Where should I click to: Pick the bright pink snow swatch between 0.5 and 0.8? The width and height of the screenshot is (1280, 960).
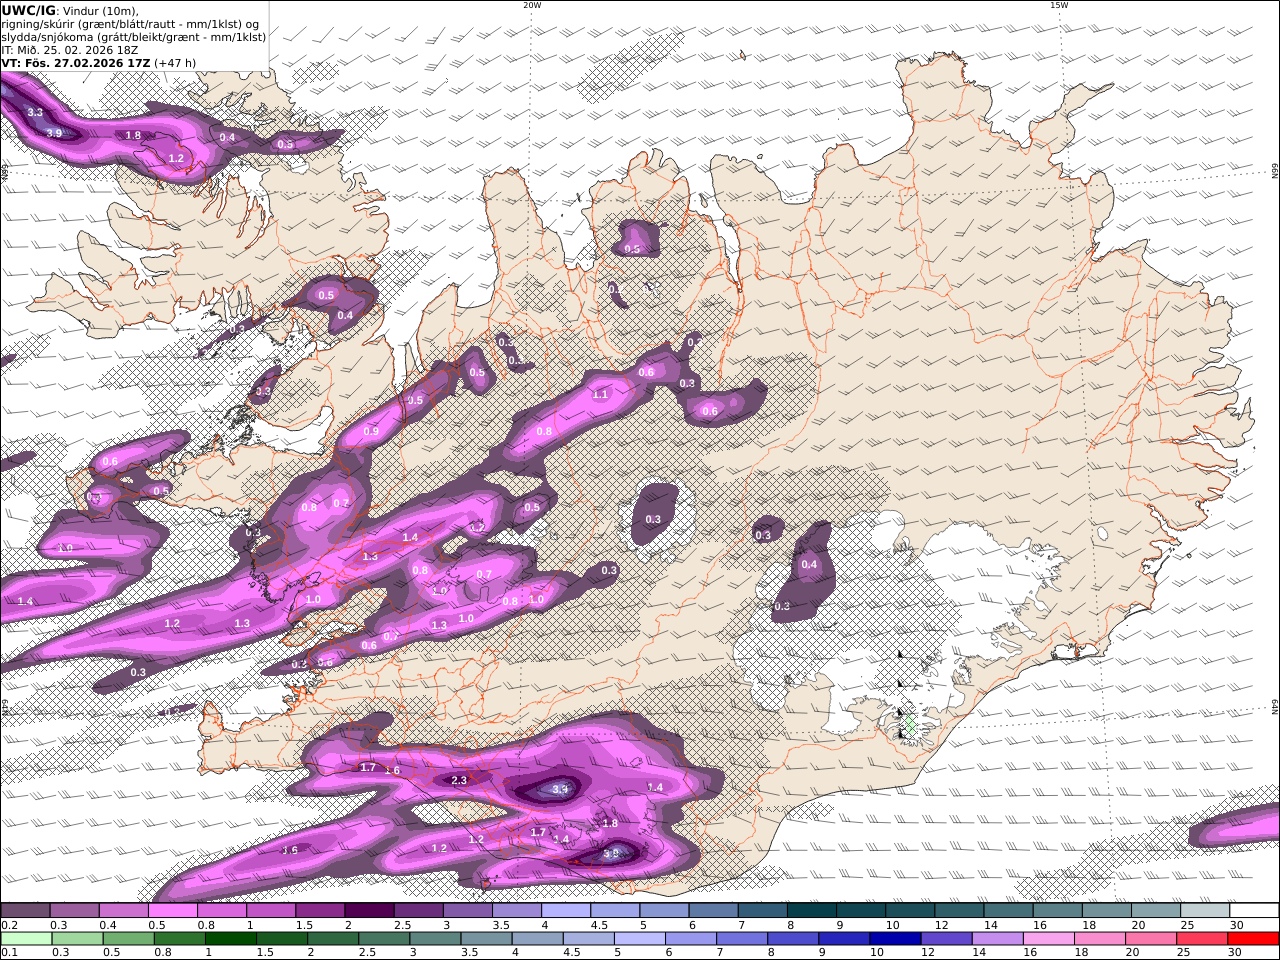pos(172,911)
